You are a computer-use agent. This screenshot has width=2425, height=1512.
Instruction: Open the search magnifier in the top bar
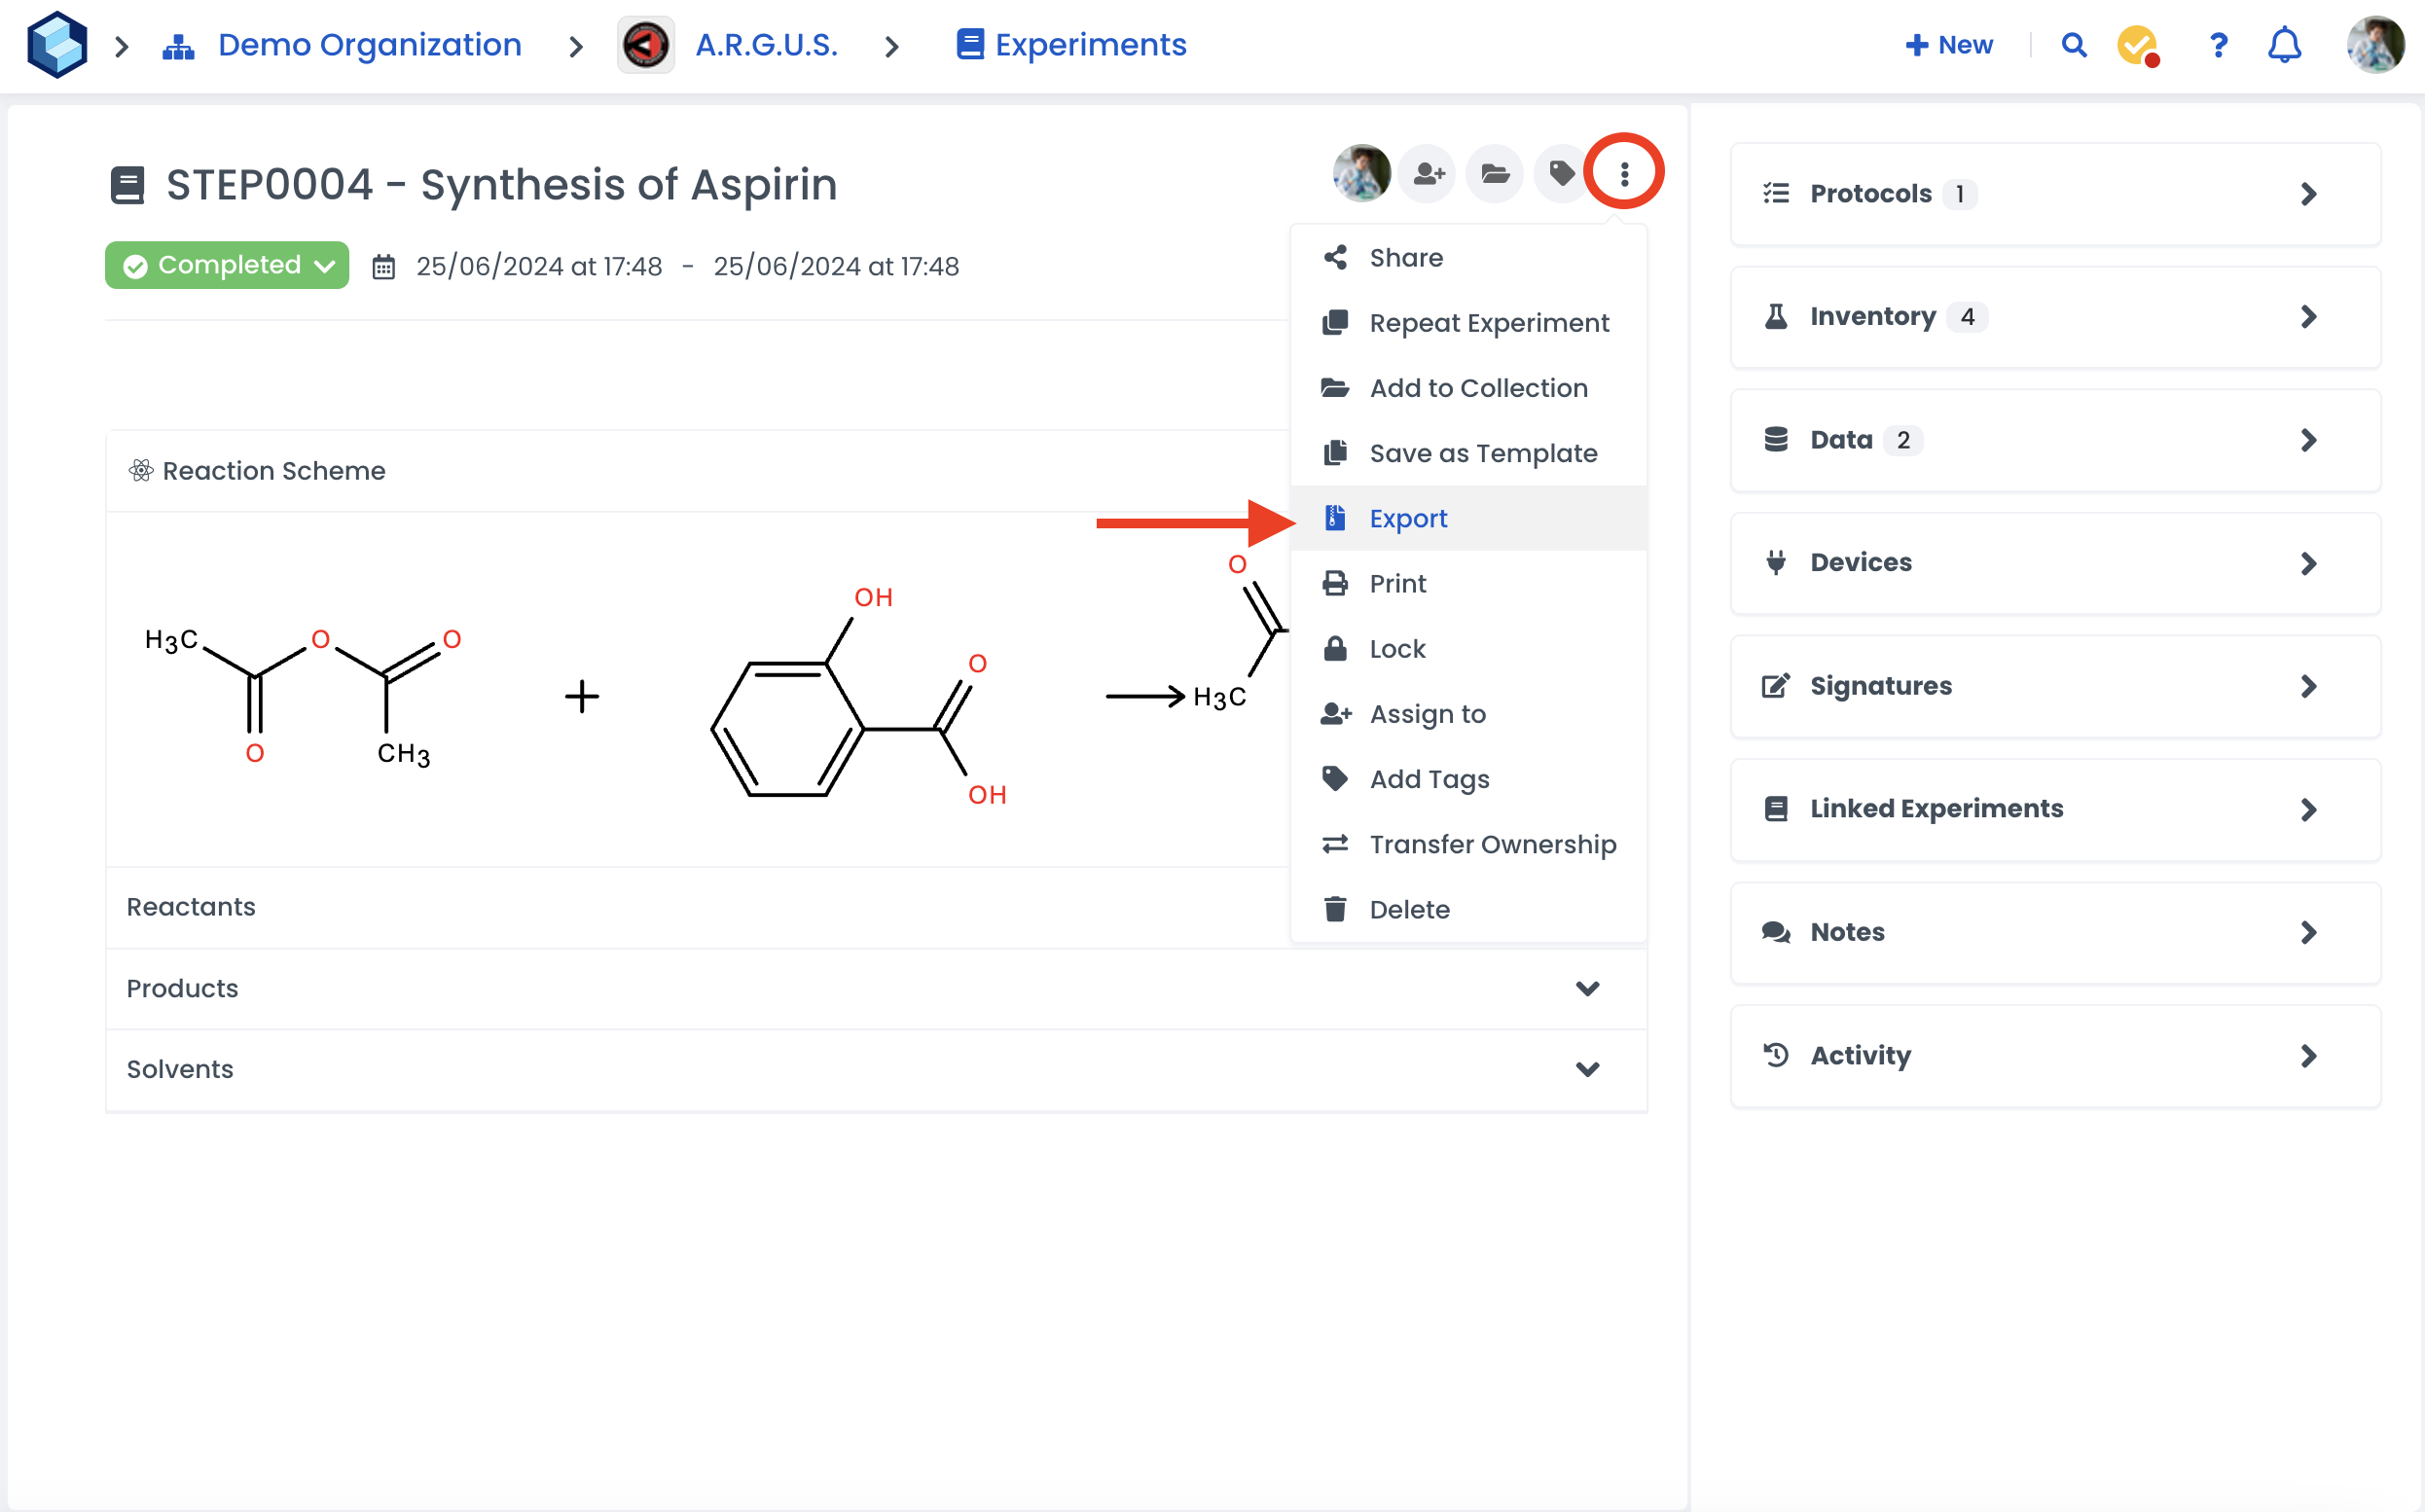(2073, 45)
